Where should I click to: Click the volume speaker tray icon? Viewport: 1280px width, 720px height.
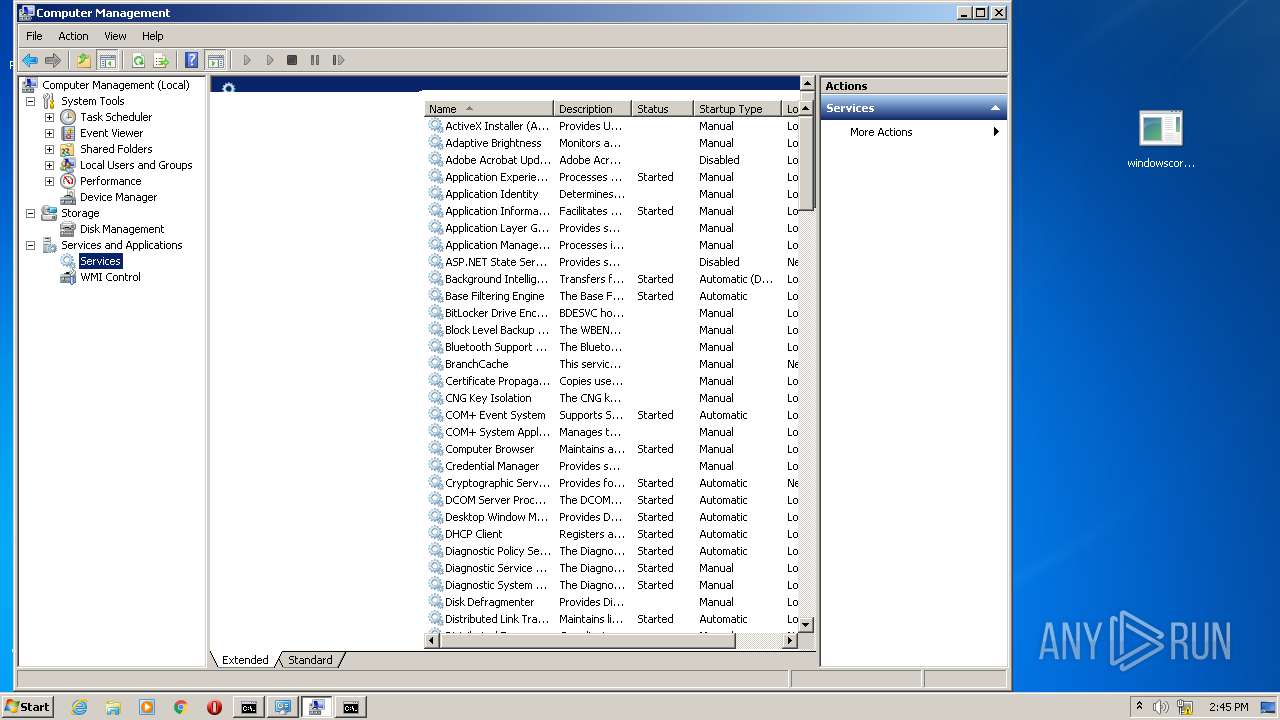point(1161,707)
